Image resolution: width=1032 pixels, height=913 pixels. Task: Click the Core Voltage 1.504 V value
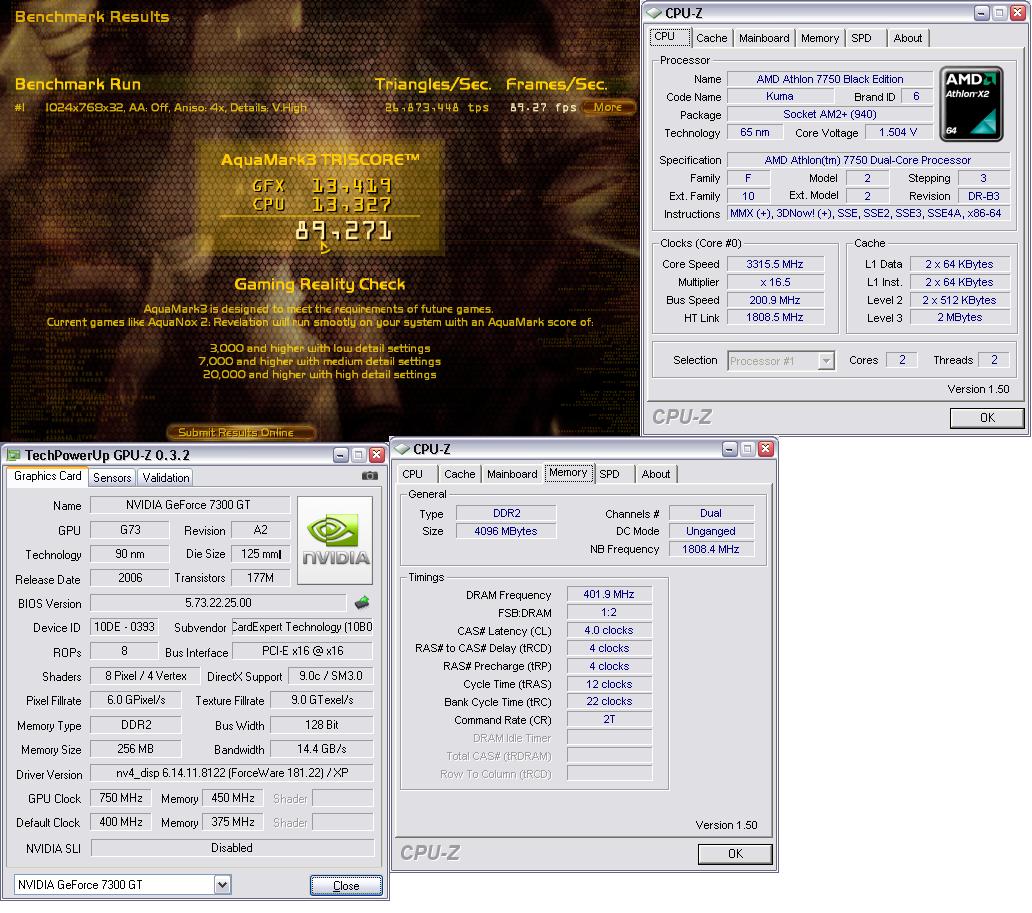pyautogui.click(x=898, y=132)
